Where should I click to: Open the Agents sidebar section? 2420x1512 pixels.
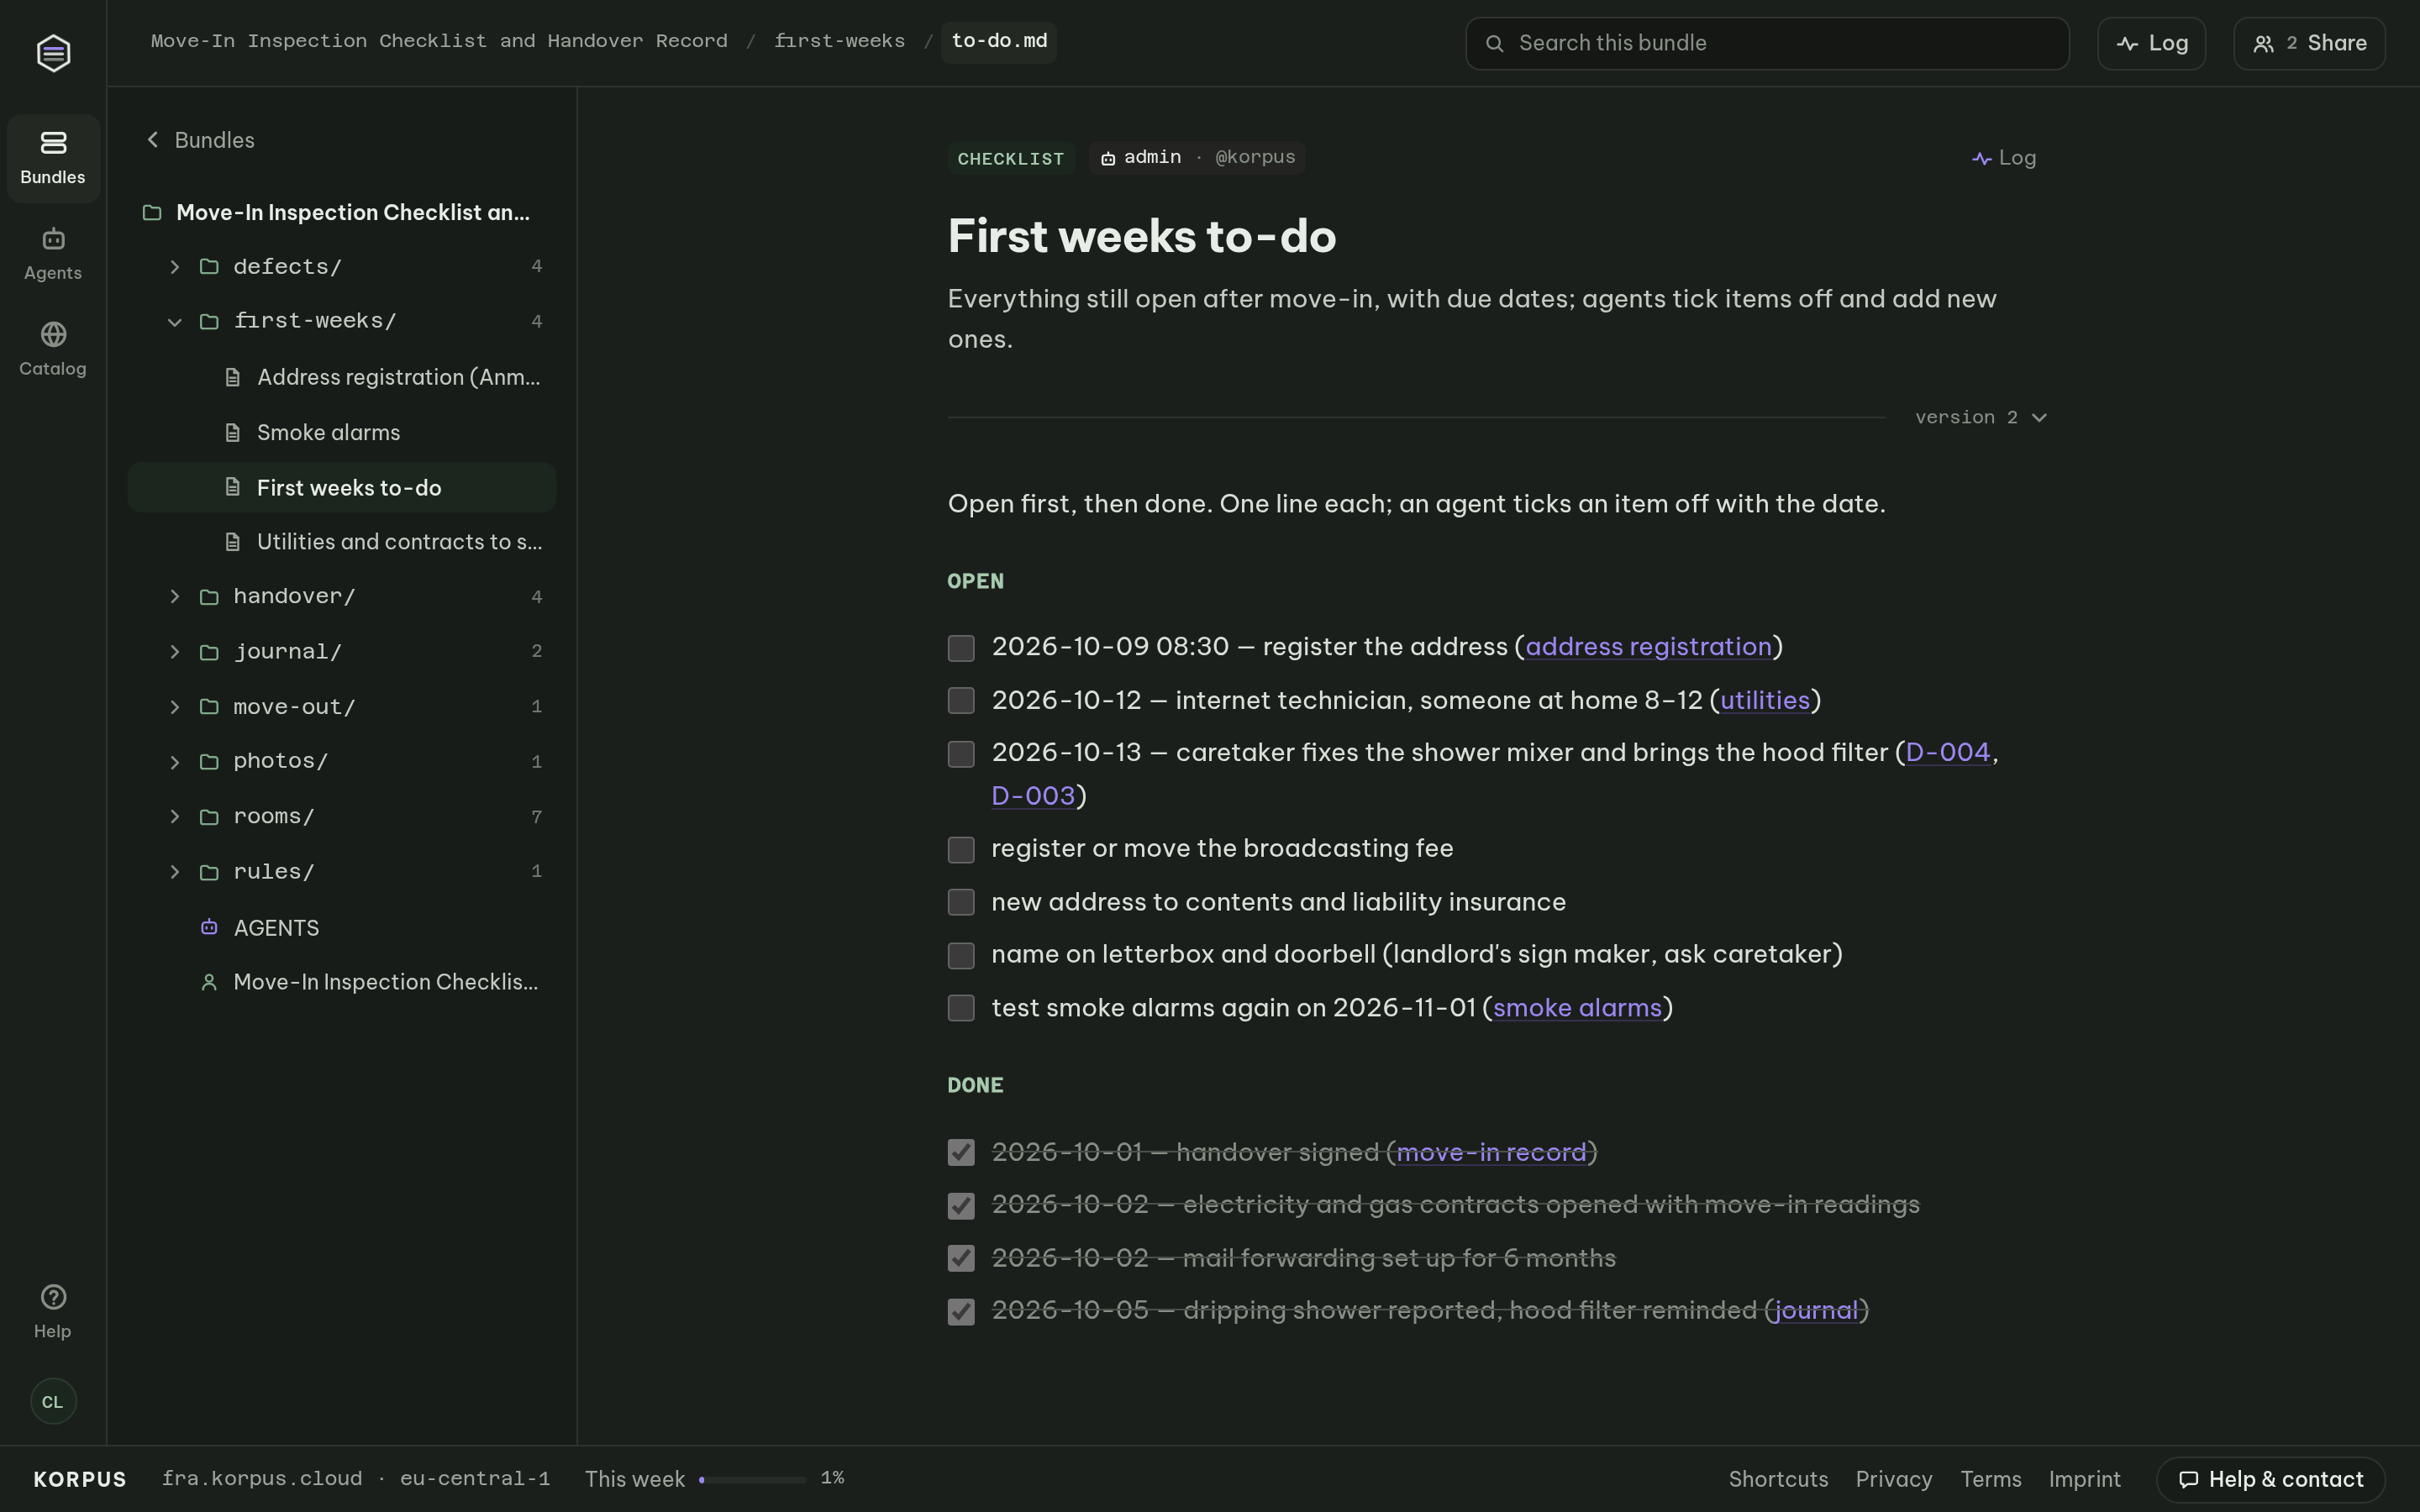[x=53, y=254]
